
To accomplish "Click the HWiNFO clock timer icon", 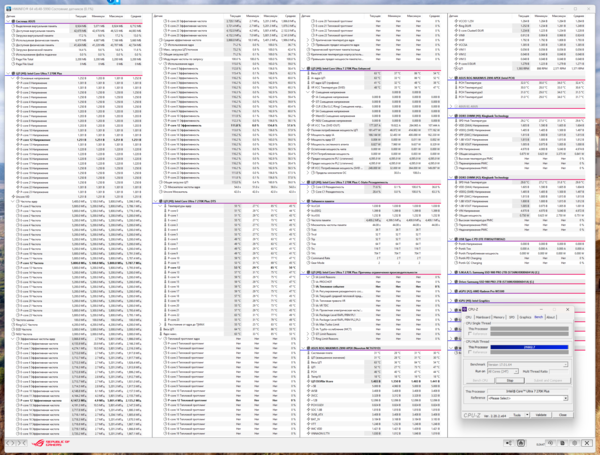I will pos(551,443).
